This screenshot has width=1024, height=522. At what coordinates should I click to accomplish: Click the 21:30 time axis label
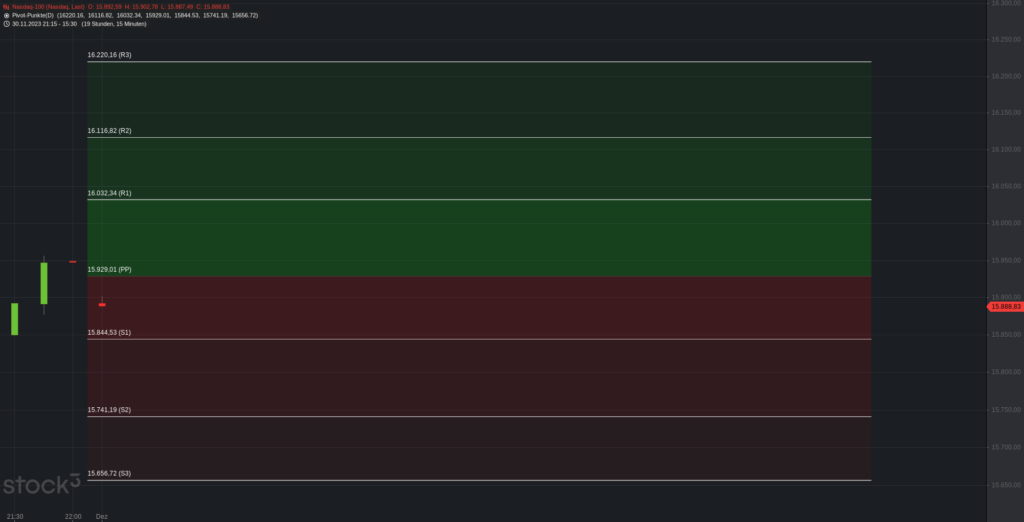[15, 516]
